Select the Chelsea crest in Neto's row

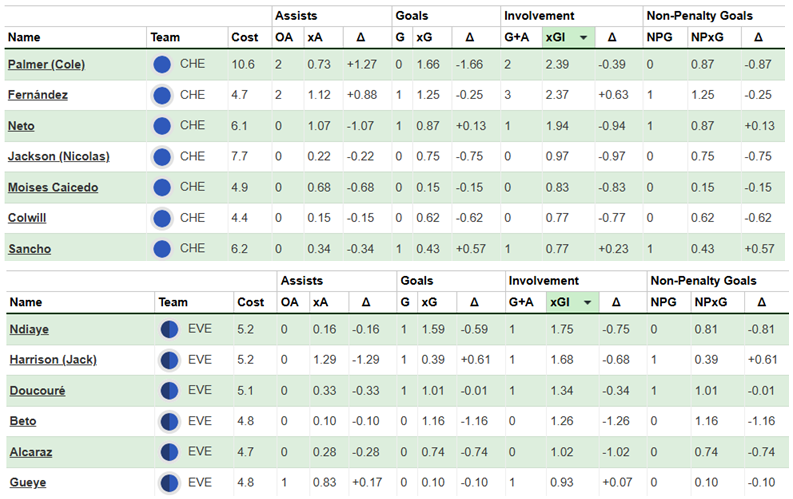click(162, 127)
